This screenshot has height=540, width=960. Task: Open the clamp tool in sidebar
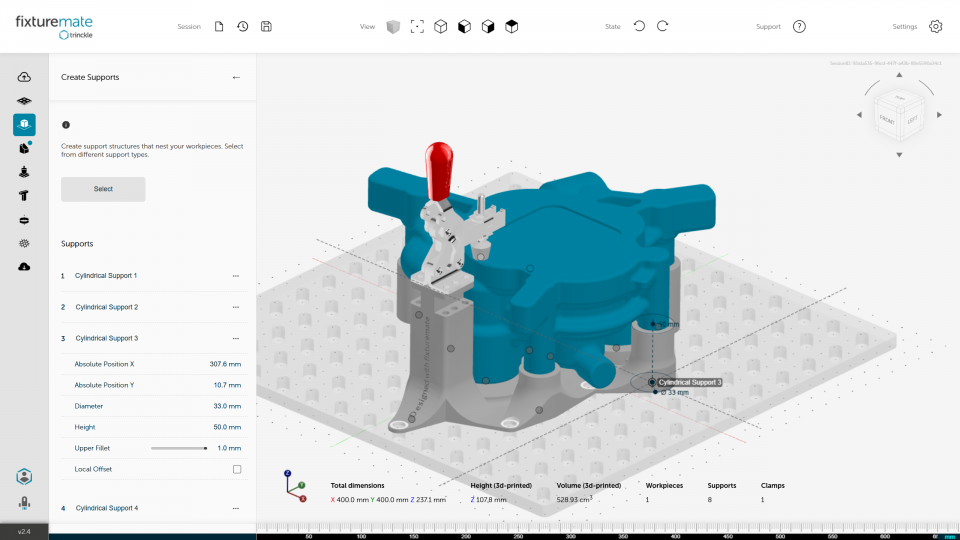tap(24, 196)
